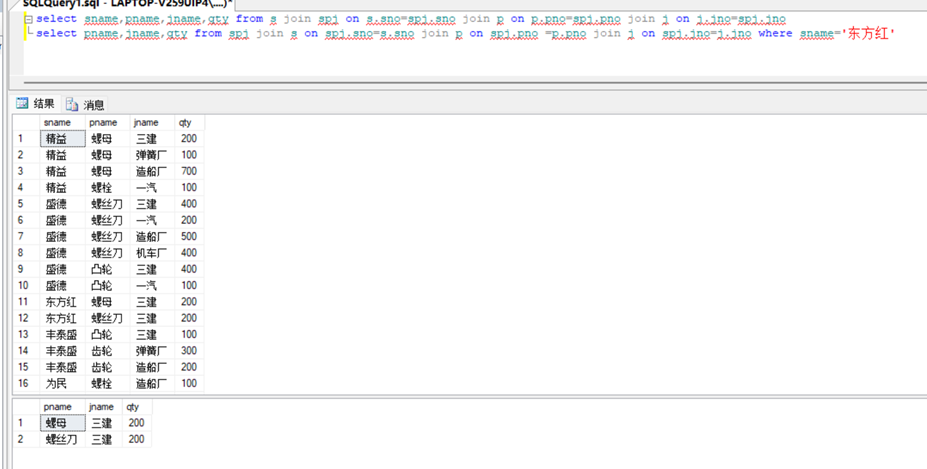Click the where keyword in second query
The width and height of the screenshot is (927, 469).
(x=775, y=34)
